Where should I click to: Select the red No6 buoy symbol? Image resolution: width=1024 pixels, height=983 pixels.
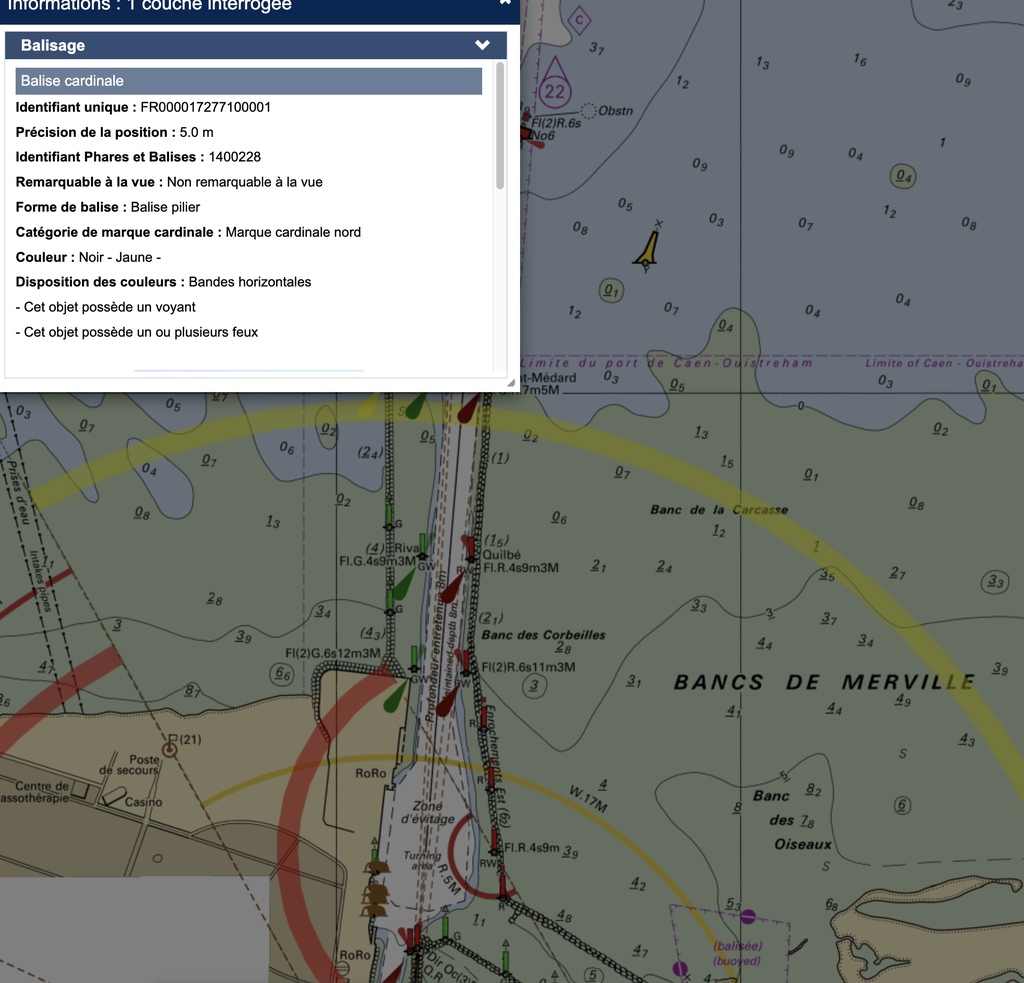pos(526,133)
